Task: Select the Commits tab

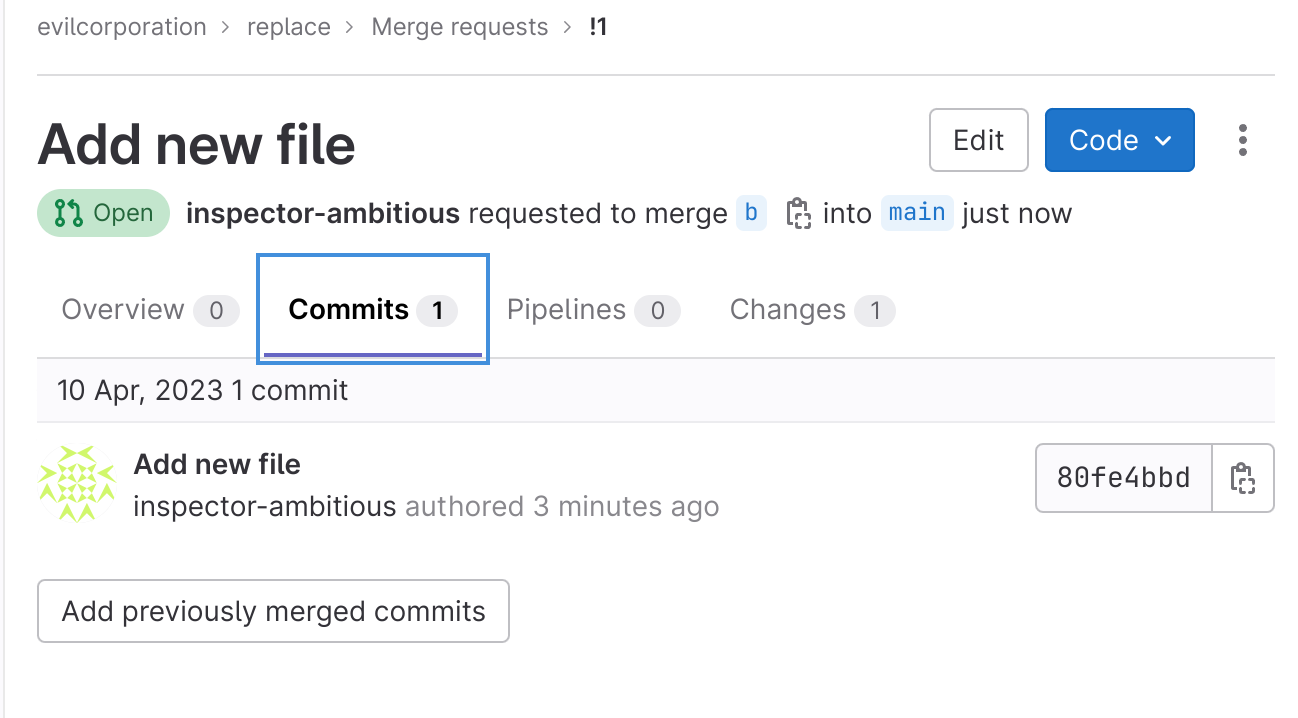Action: [372, 310]
